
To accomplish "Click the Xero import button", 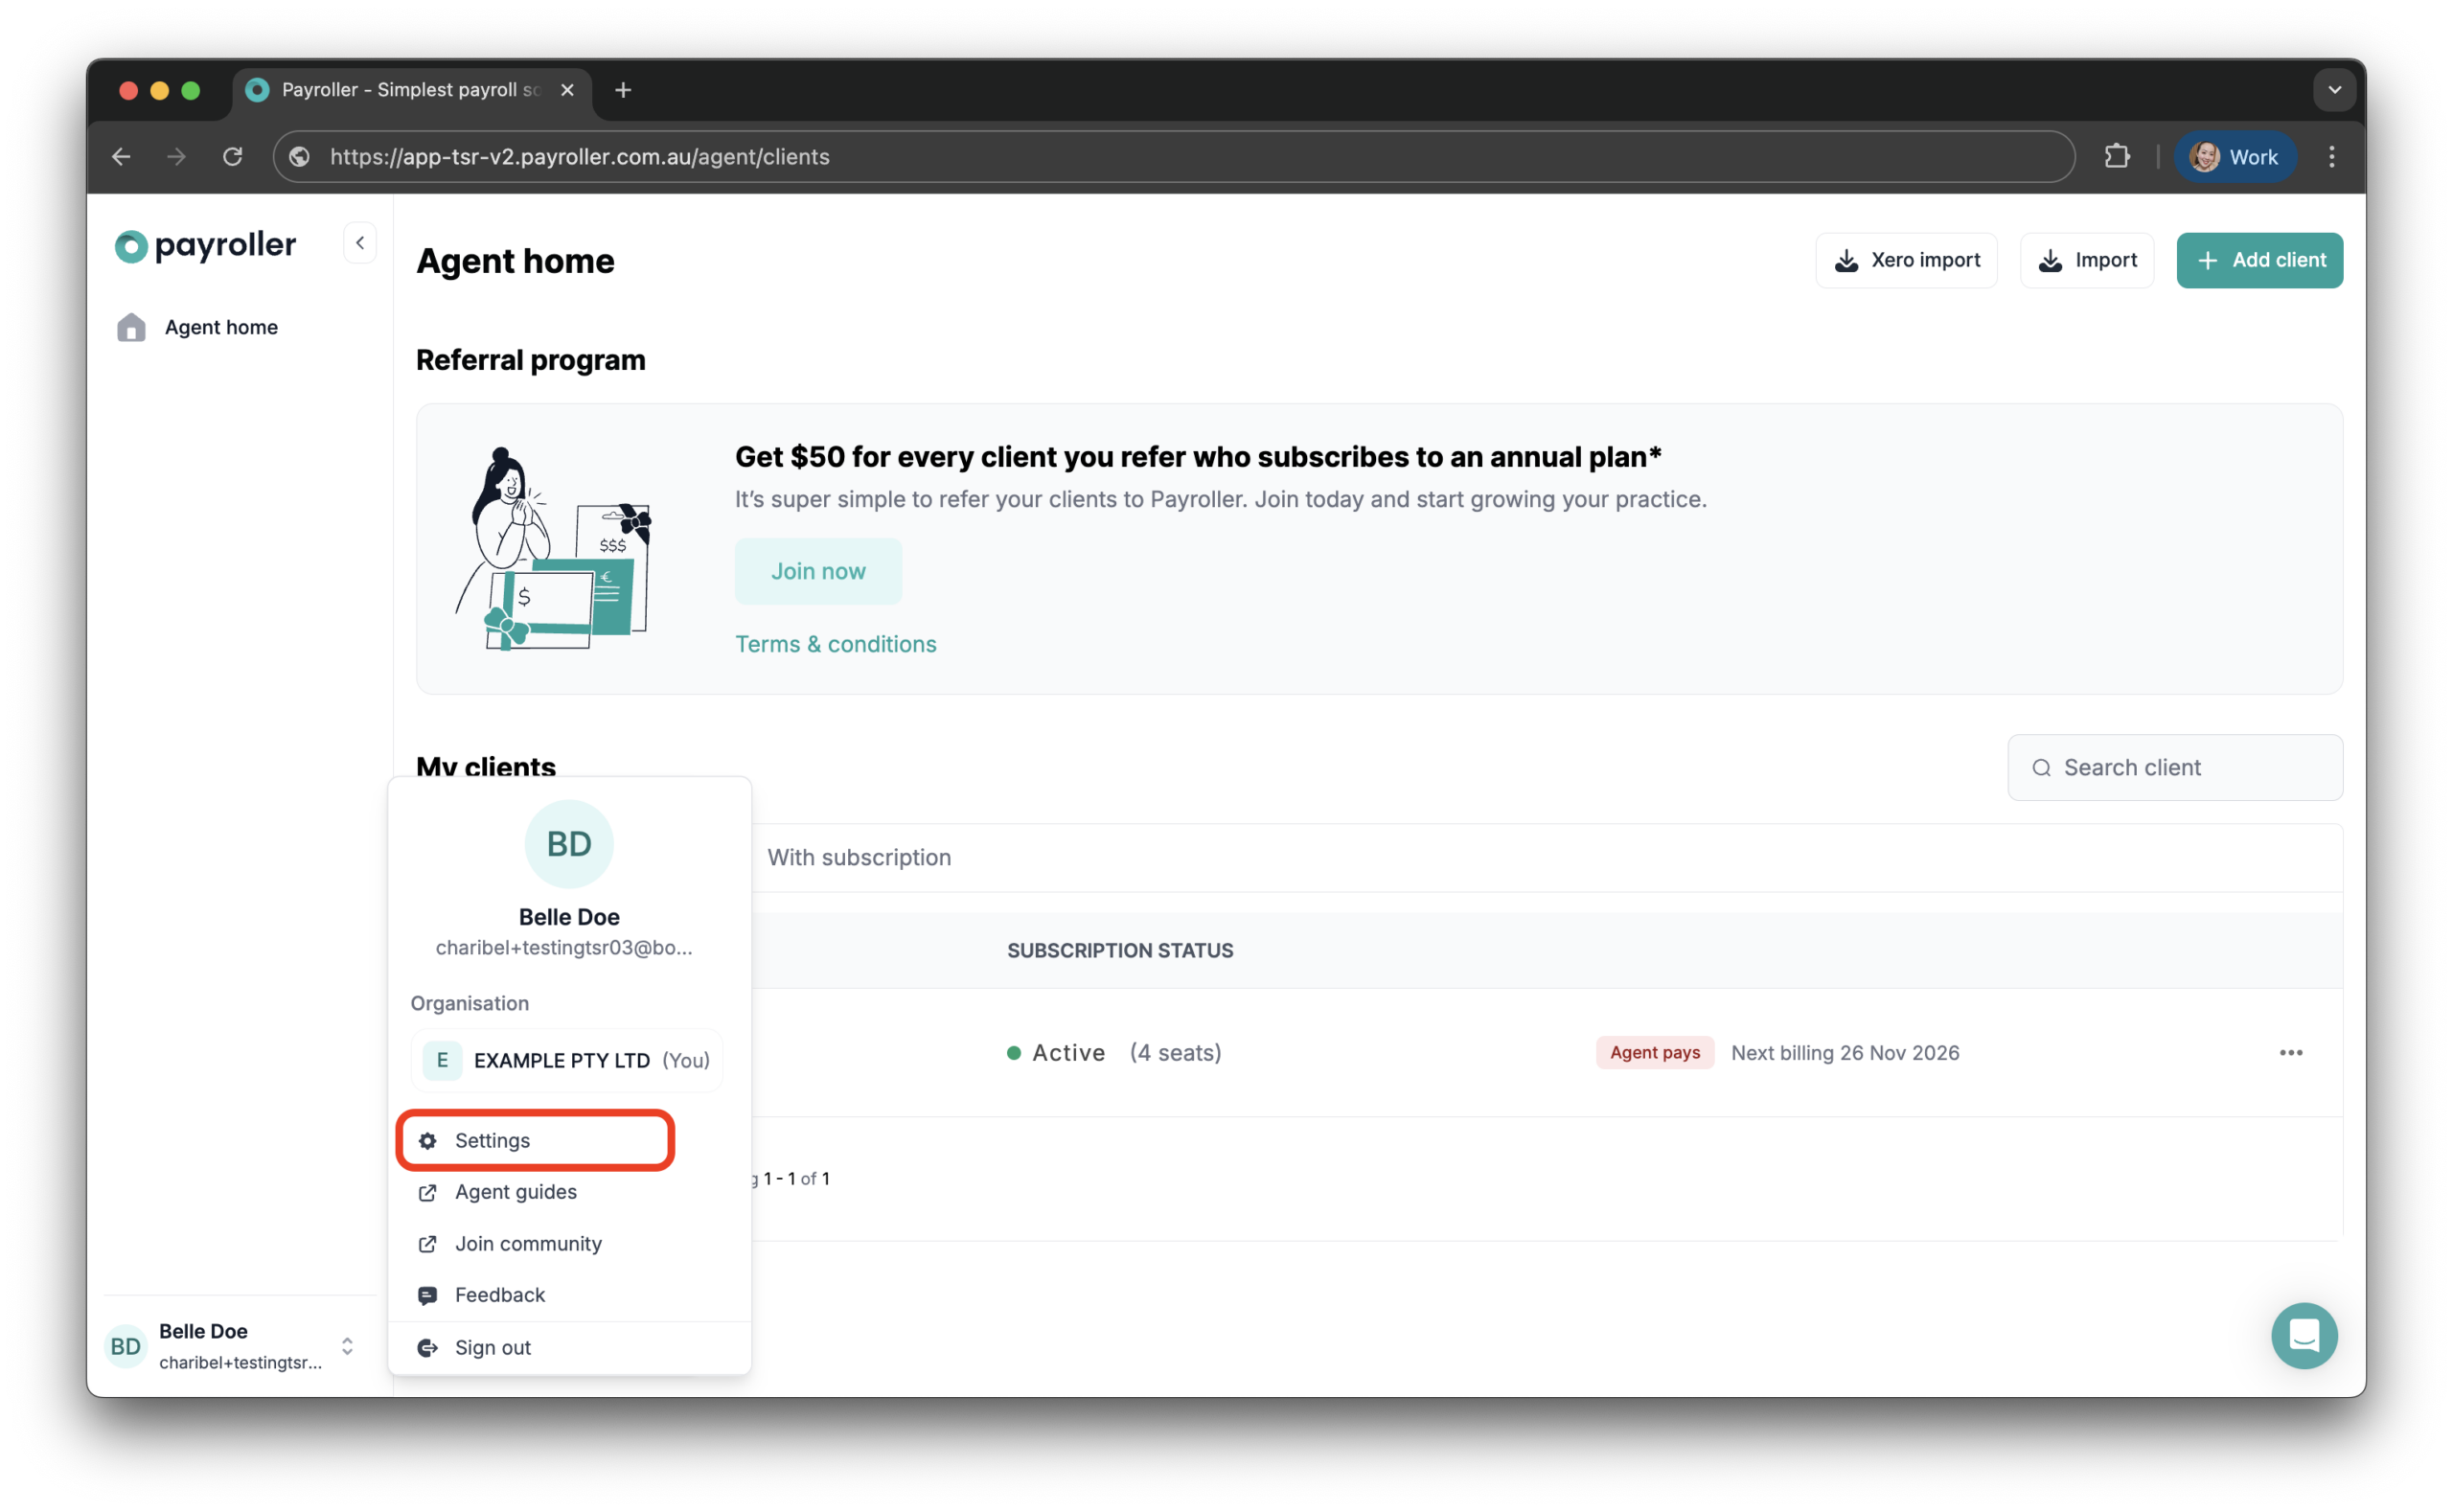I will (1906, 260).
